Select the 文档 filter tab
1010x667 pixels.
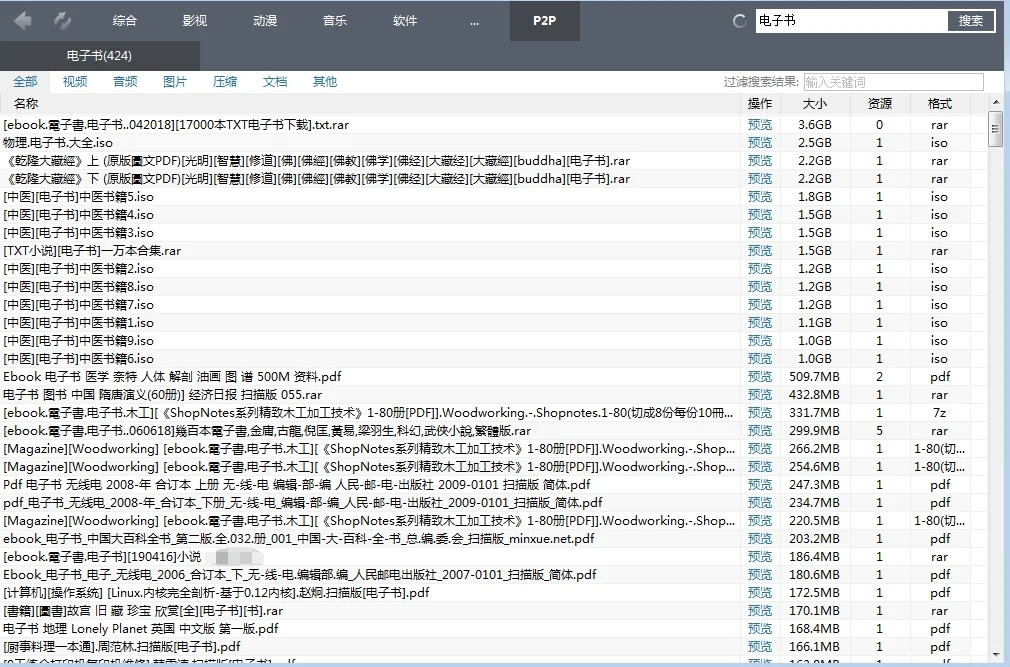click(274, 81)
